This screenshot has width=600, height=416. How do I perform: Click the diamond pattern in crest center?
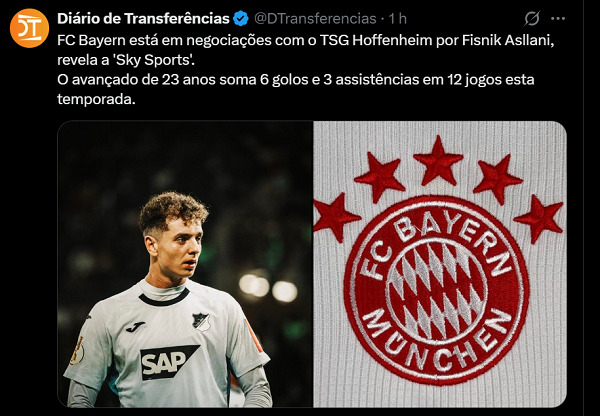436,289
